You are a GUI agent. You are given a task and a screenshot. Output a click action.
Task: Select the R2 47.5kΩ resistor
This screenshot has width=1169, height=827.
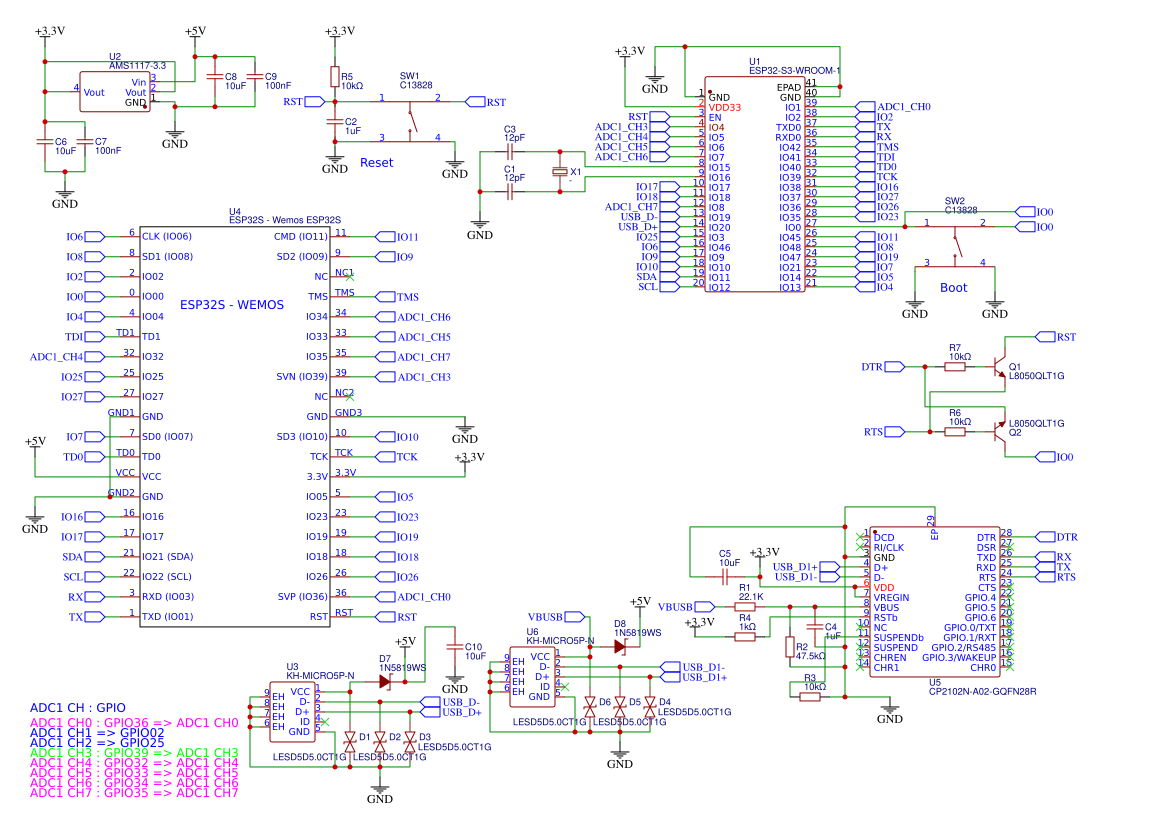click(790, 647)
